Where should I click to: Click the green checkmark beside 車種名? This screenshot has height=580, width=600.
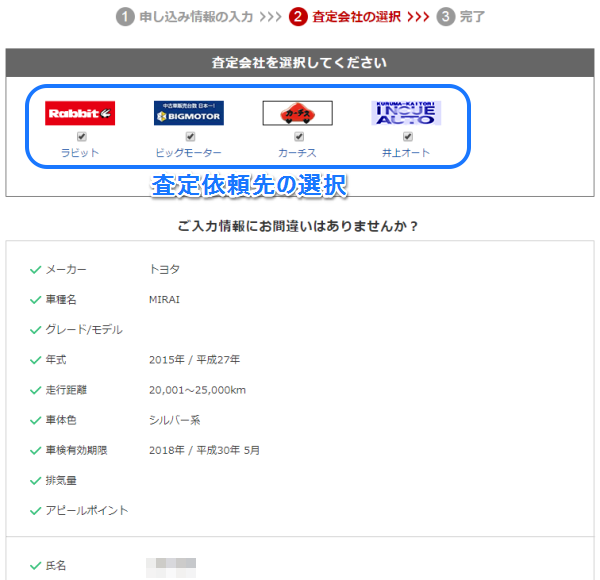[x=36, y=300]
